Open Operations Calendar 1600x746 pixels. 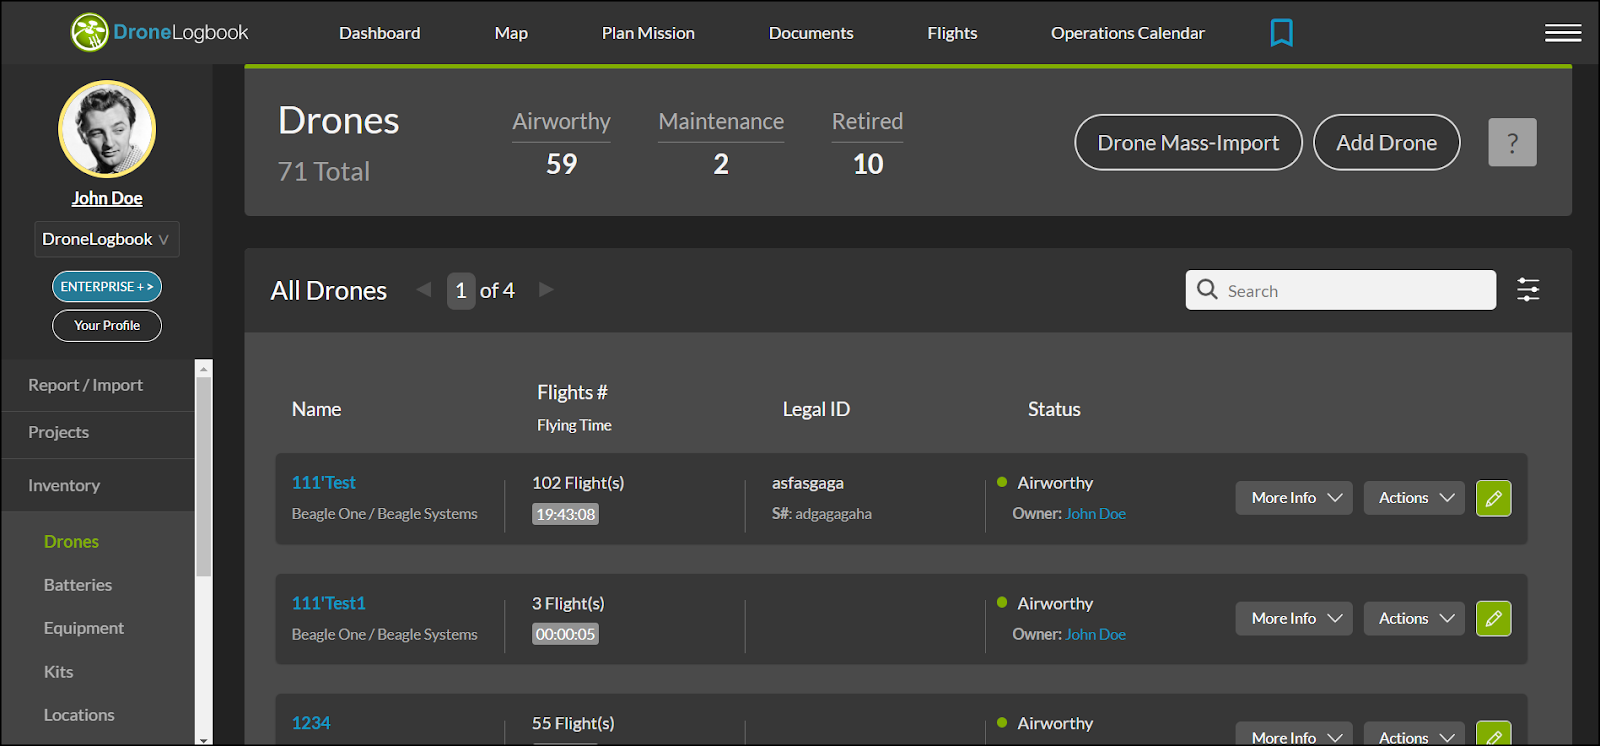pyautogui.click(x=1128, y=33)
